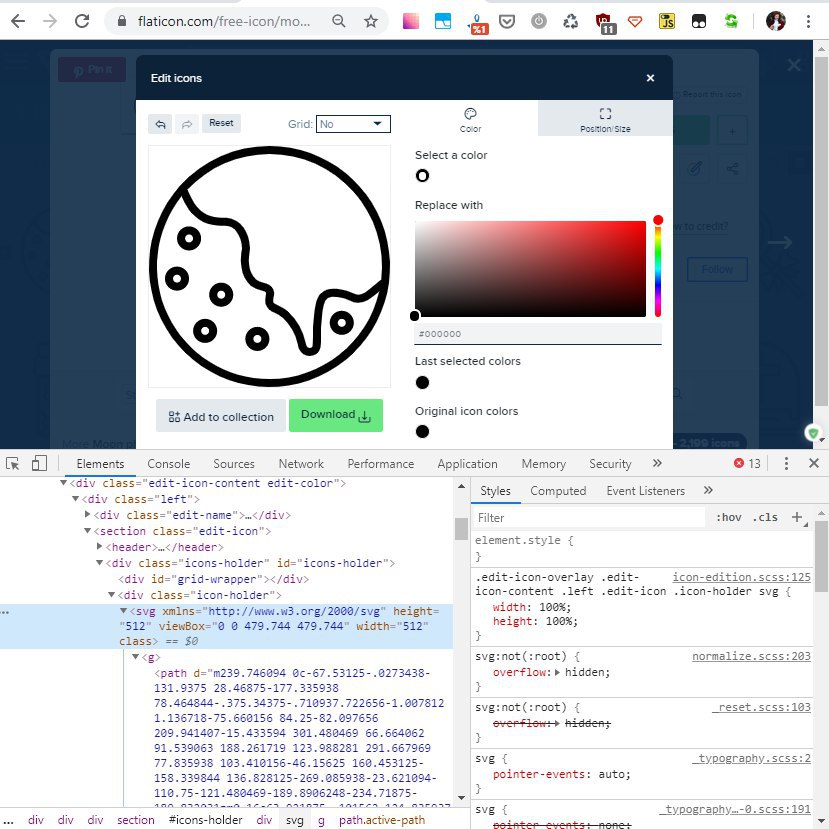Click the yellow JS extension icon

click(x=667, y=21)
